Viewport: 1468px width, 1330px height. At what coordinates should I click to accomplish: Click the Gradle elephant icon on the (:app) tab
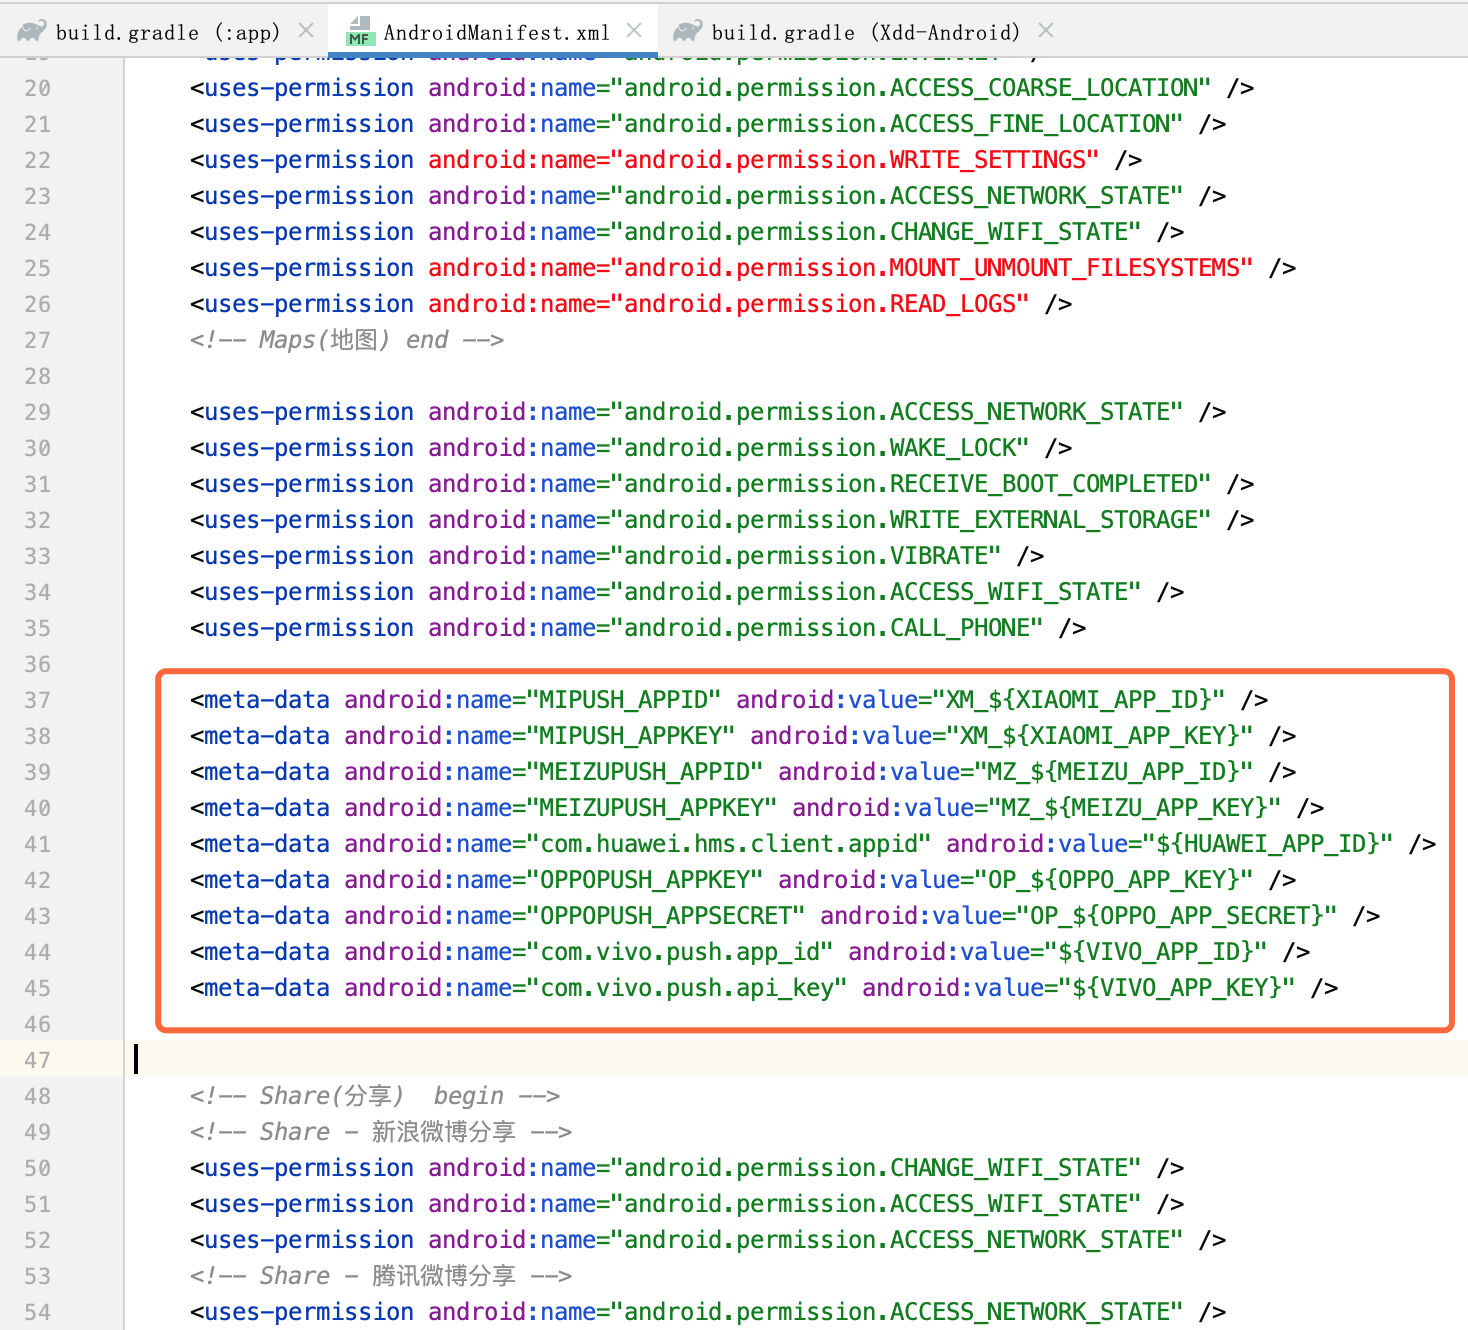(32, 32)
